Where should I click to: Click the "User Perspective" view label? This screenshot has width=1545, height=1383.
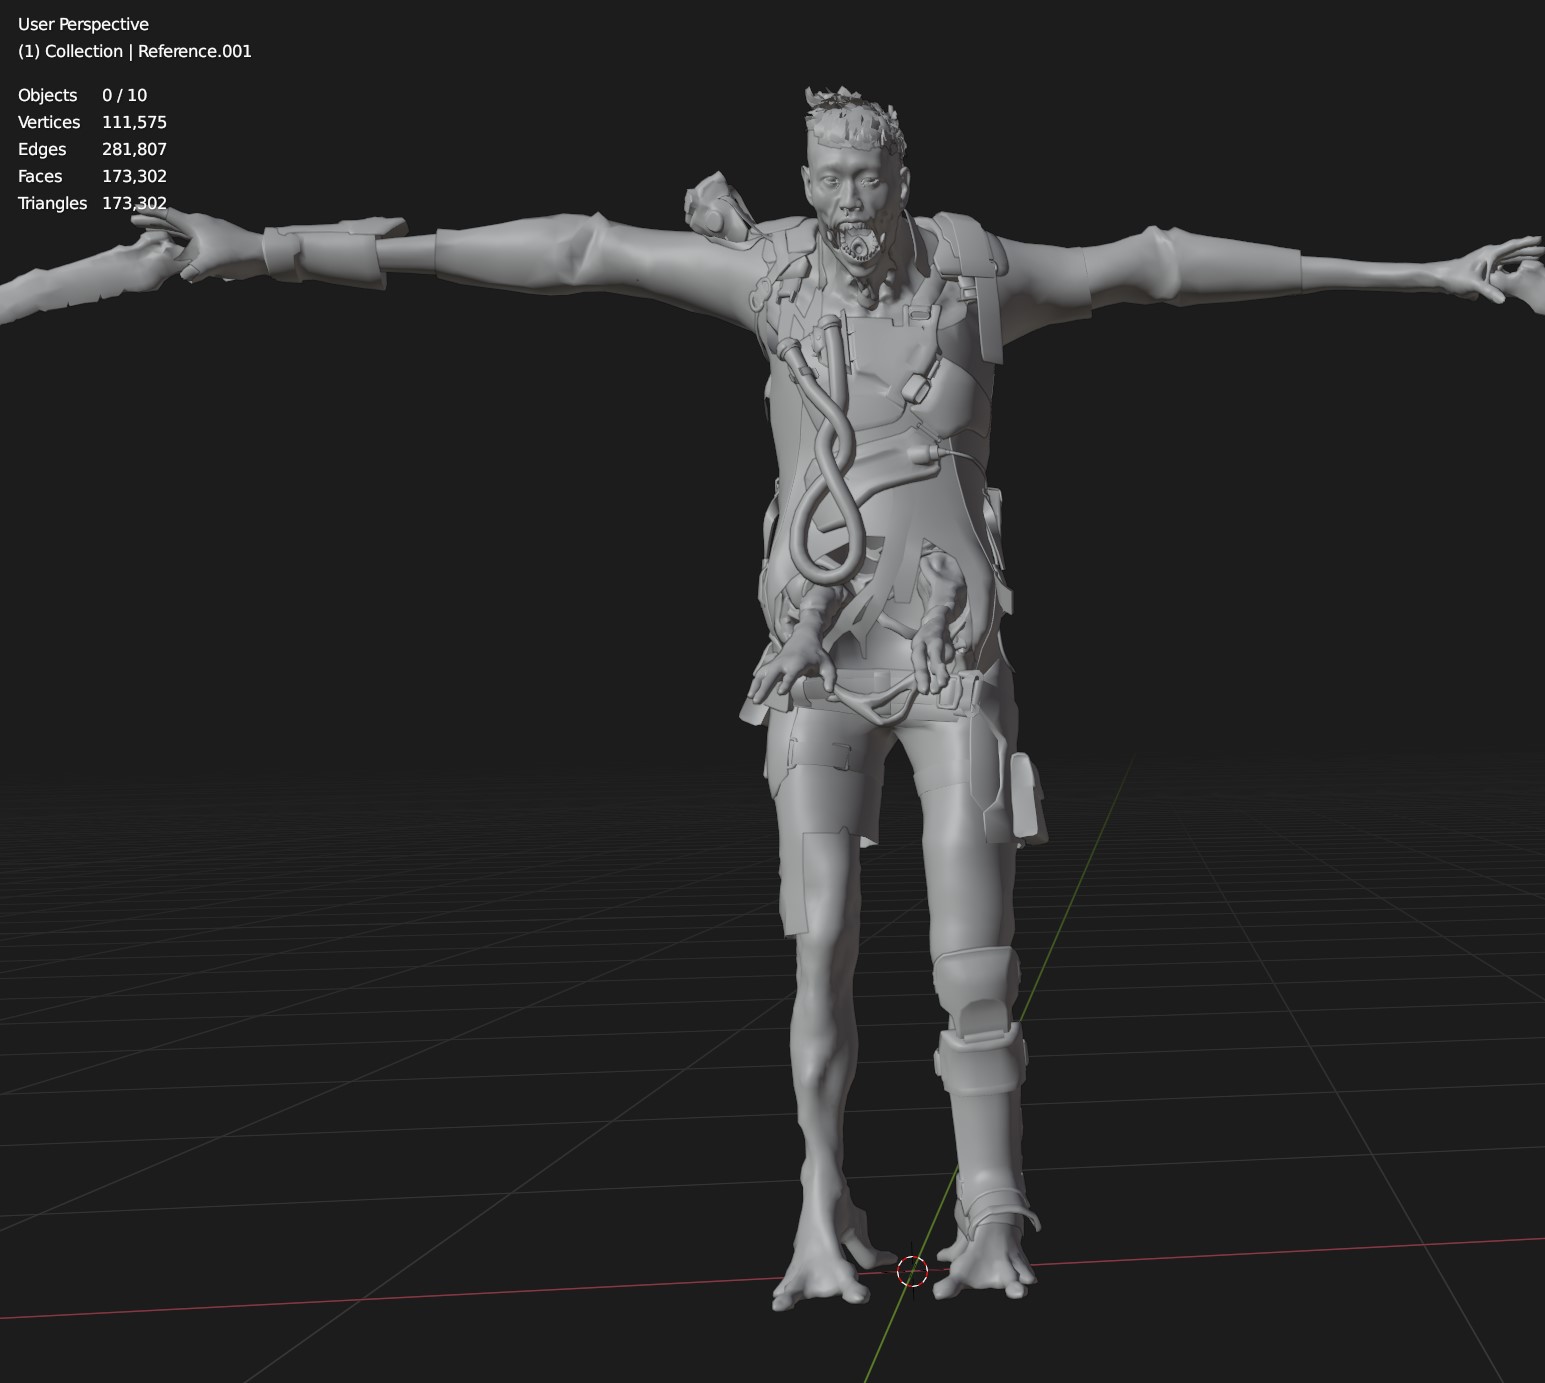(x=83, y=24)
